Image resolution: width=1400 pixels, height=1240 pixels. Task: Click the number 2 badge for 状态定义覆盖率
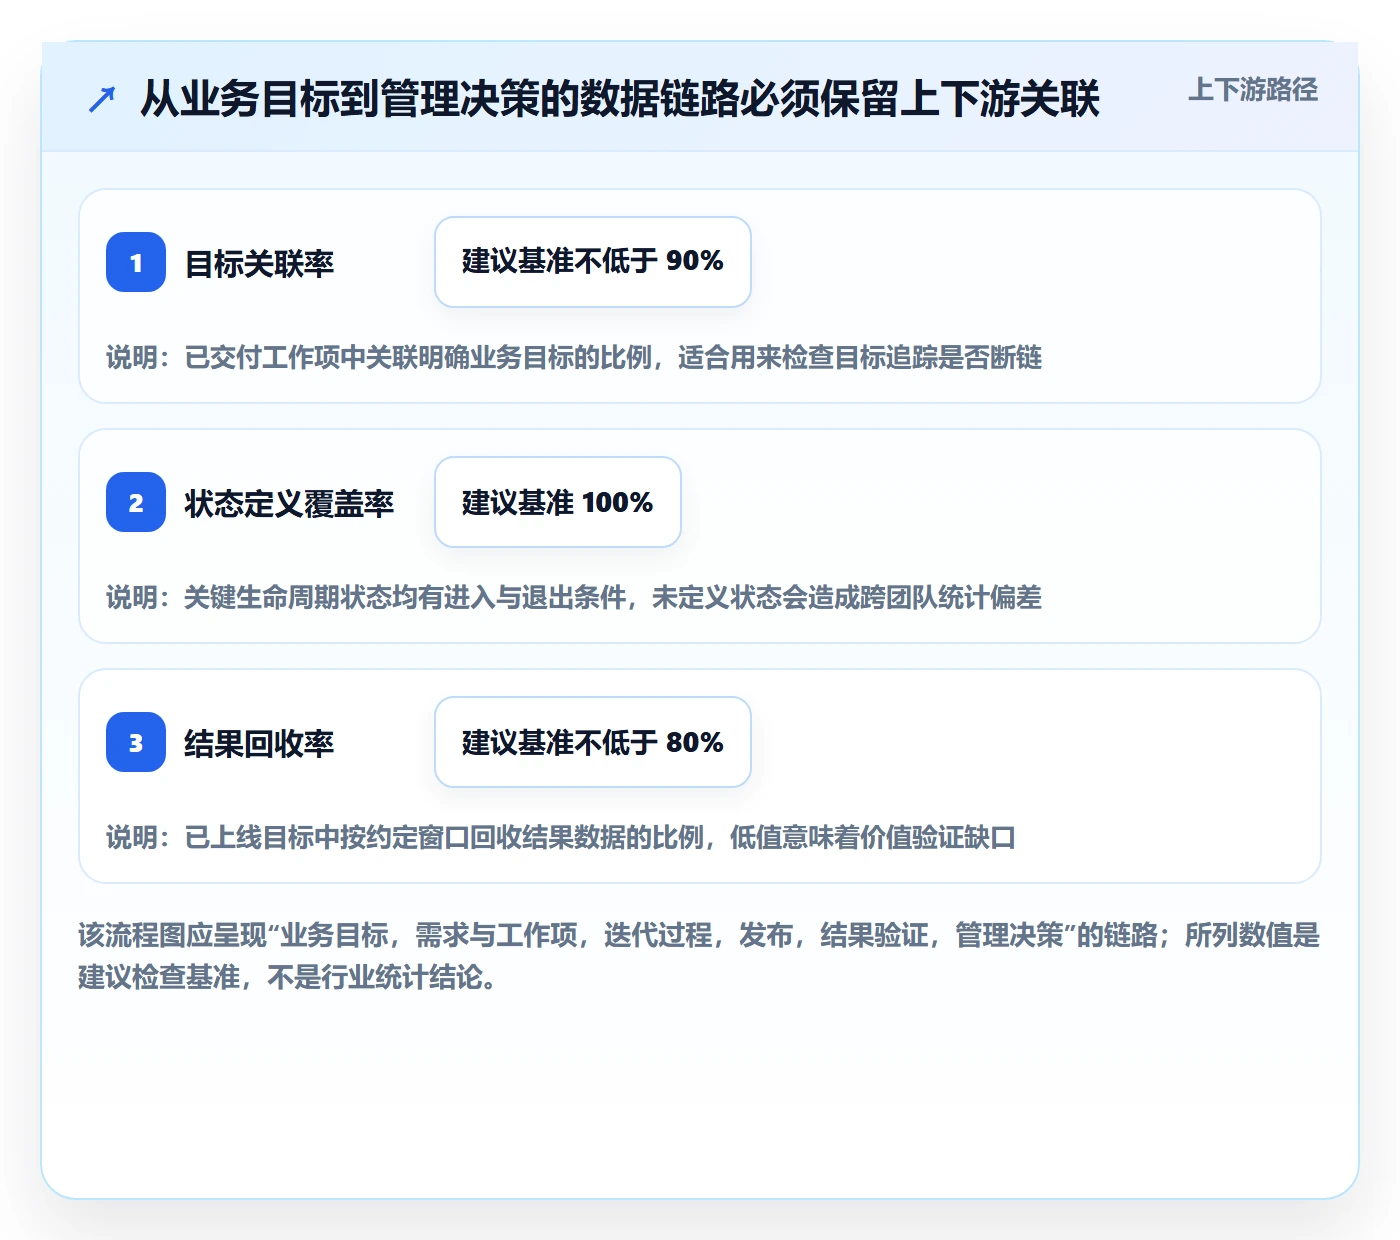[x=136, y=502]
